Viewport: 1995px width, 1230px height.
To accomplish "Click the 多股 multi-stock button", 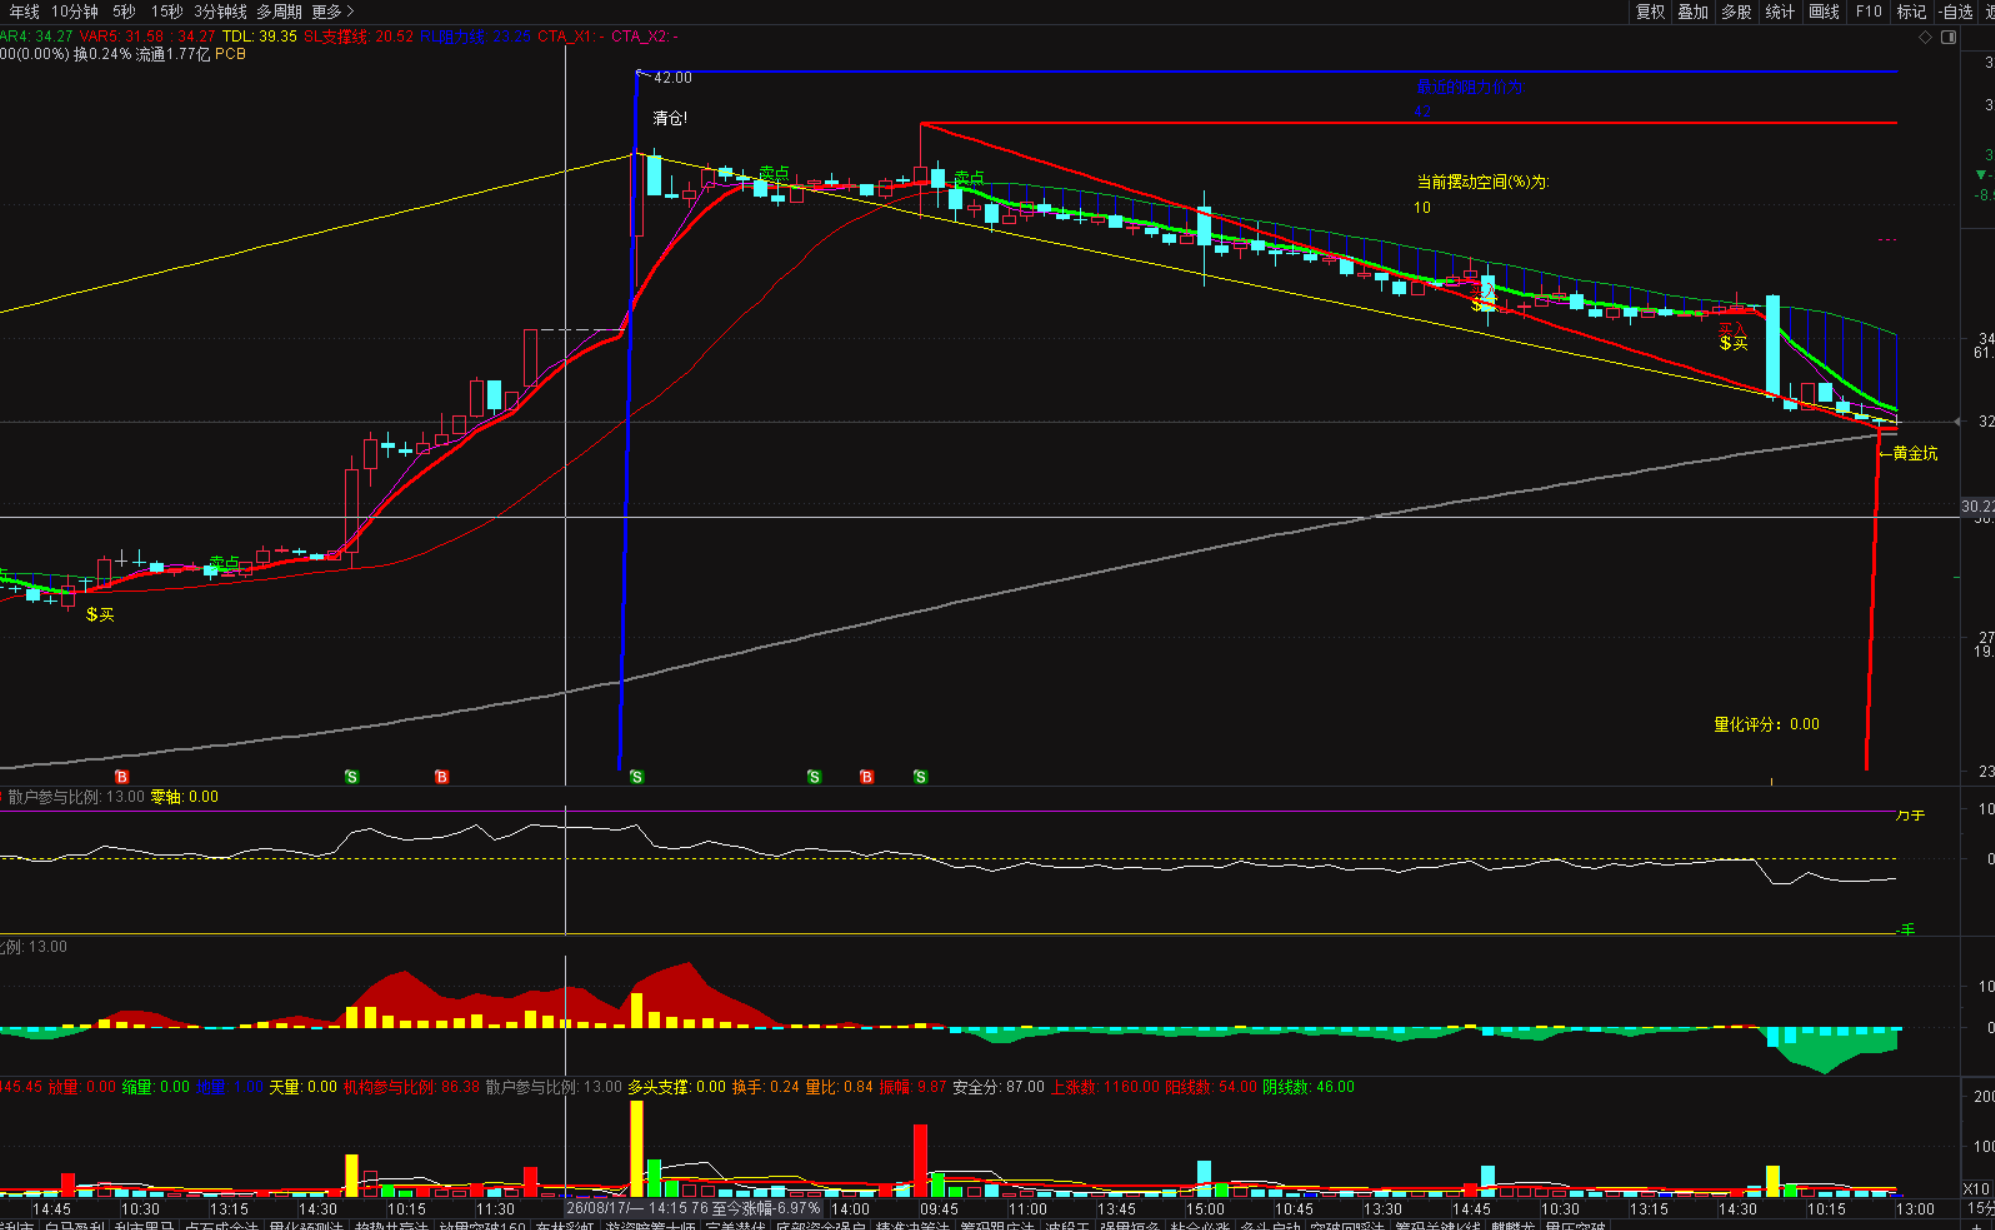I will point(1736,11).
